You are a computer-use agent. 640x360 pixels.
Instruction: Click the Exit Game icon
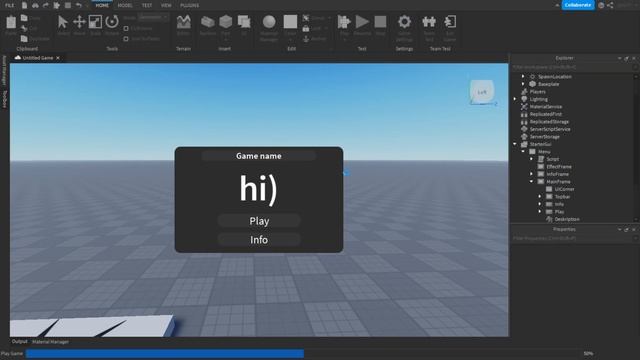click(x=450, y=22)
